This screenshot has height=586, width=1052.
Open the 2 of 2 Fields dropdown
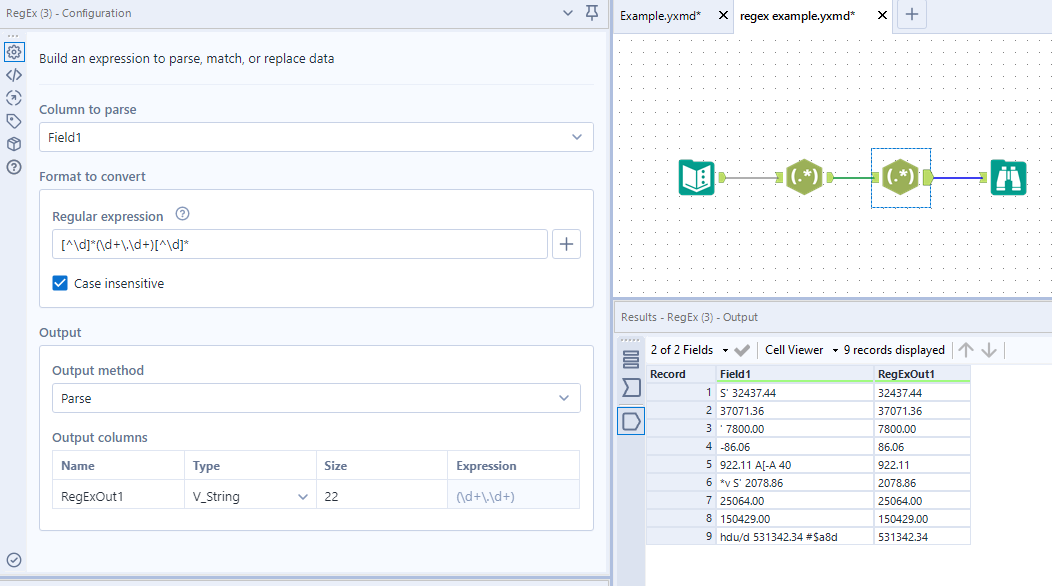pyautogui.click(x=689, y=350)
